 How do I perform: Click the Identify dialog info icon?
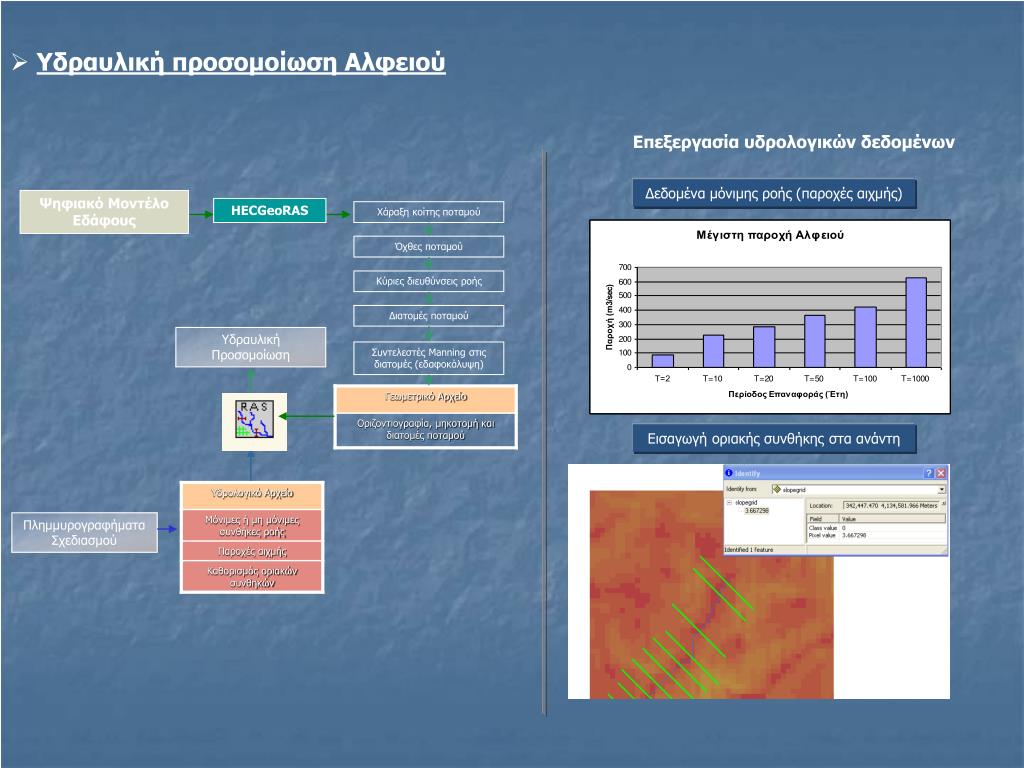click(729, 473)
